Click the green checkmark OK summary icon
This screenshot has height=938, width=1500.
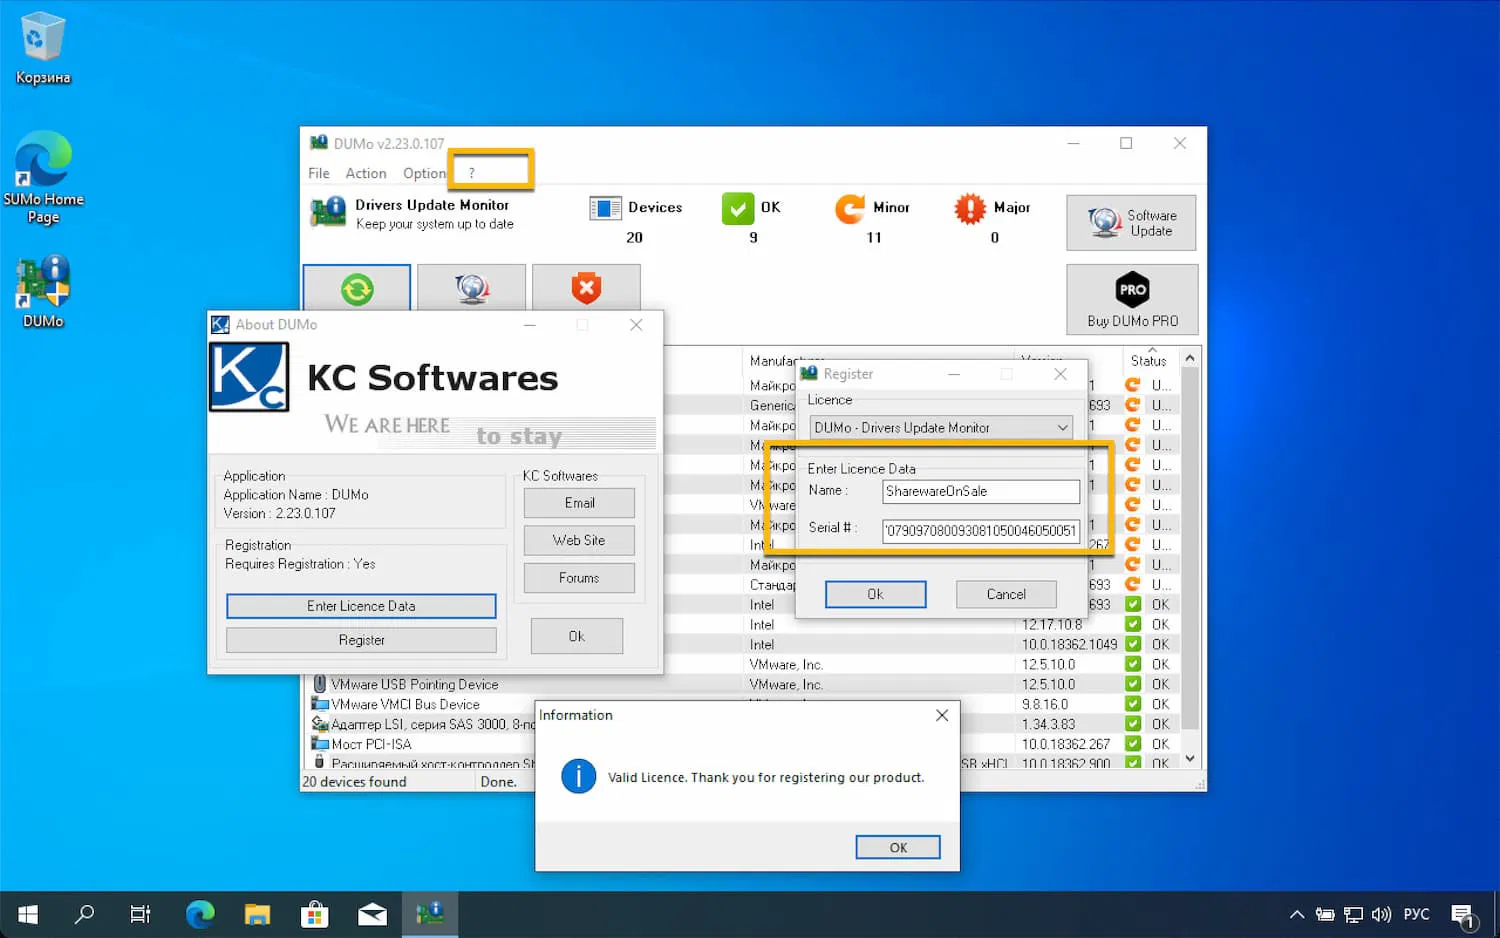point(737,208)
